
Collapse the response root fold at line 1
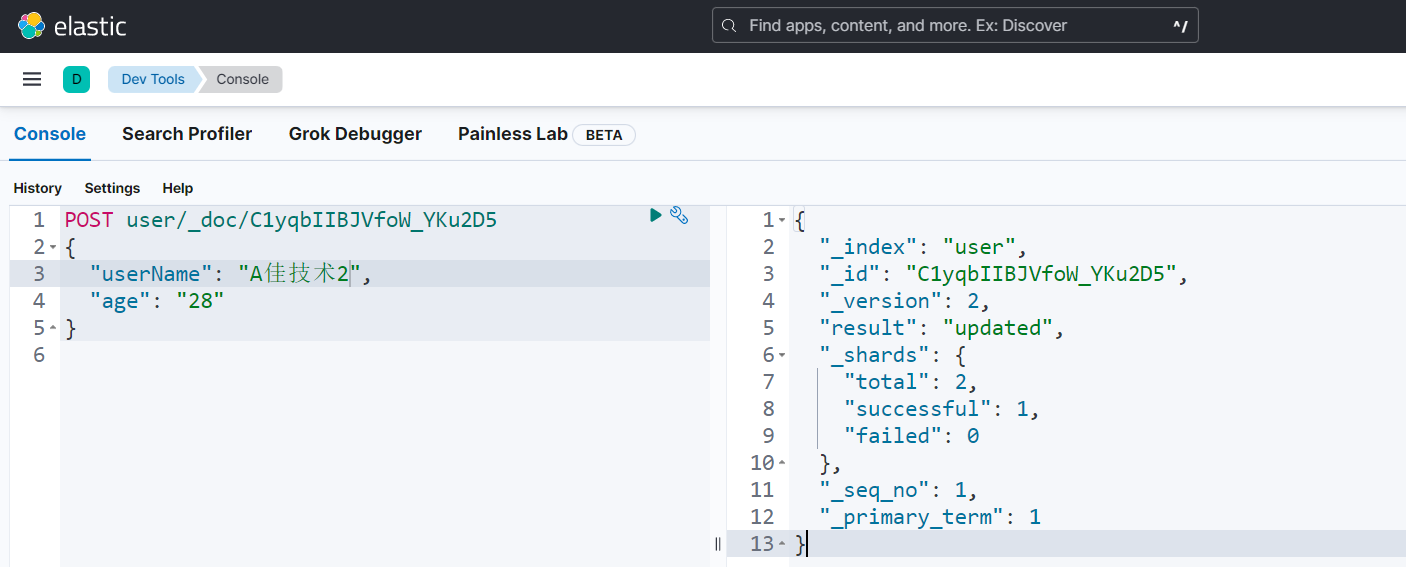tap(782, 220)
